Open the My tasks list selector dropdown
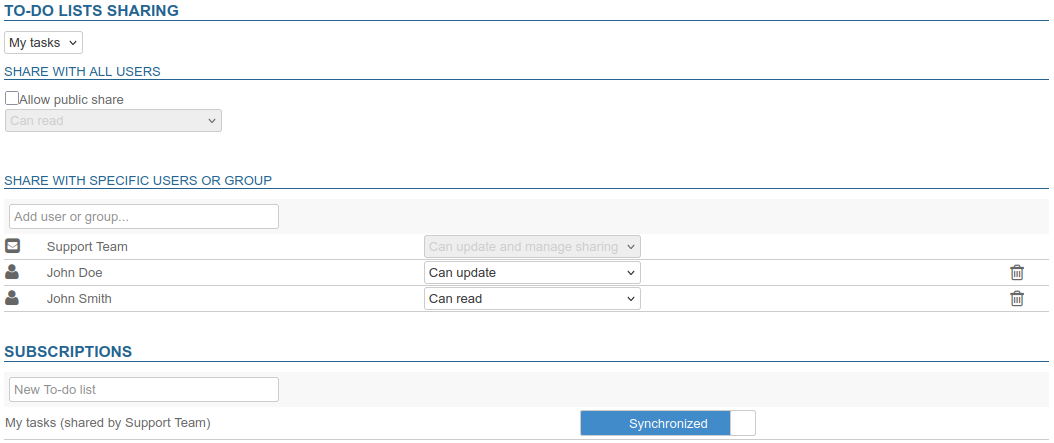Screen dimensions: 1054x443 coord(43,43)
